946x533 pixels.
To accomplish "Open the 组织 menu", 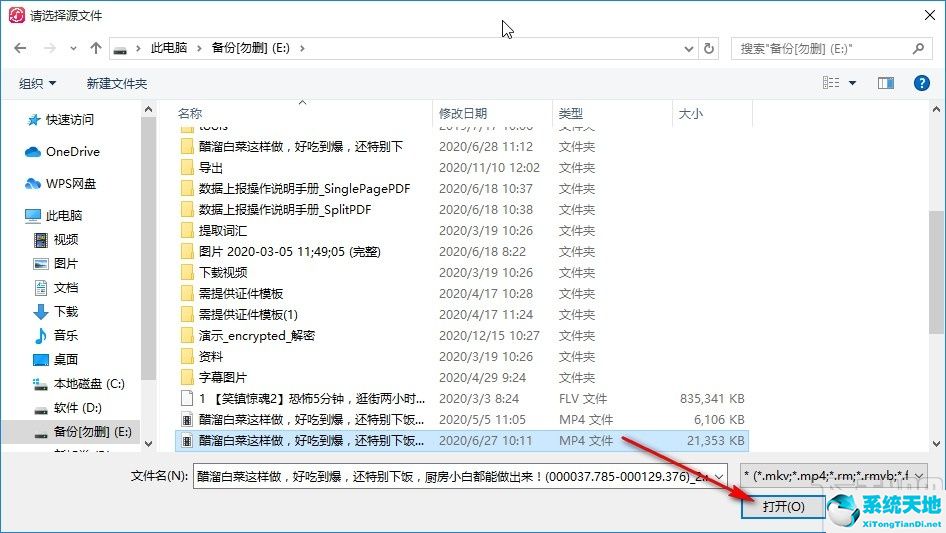I will point(37,83).
